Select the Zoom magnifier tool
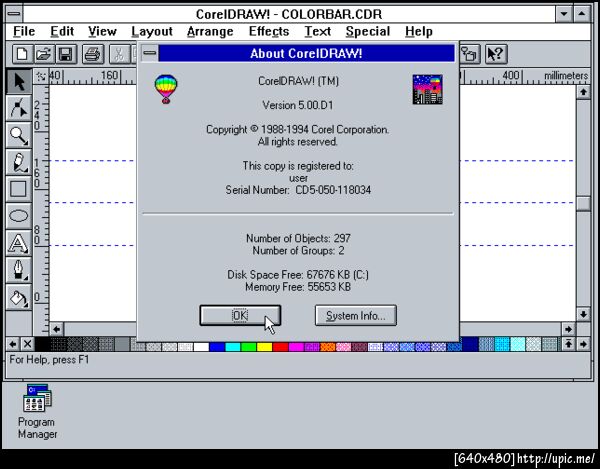This screenshot has width=600, height=469. coord(18,135)
